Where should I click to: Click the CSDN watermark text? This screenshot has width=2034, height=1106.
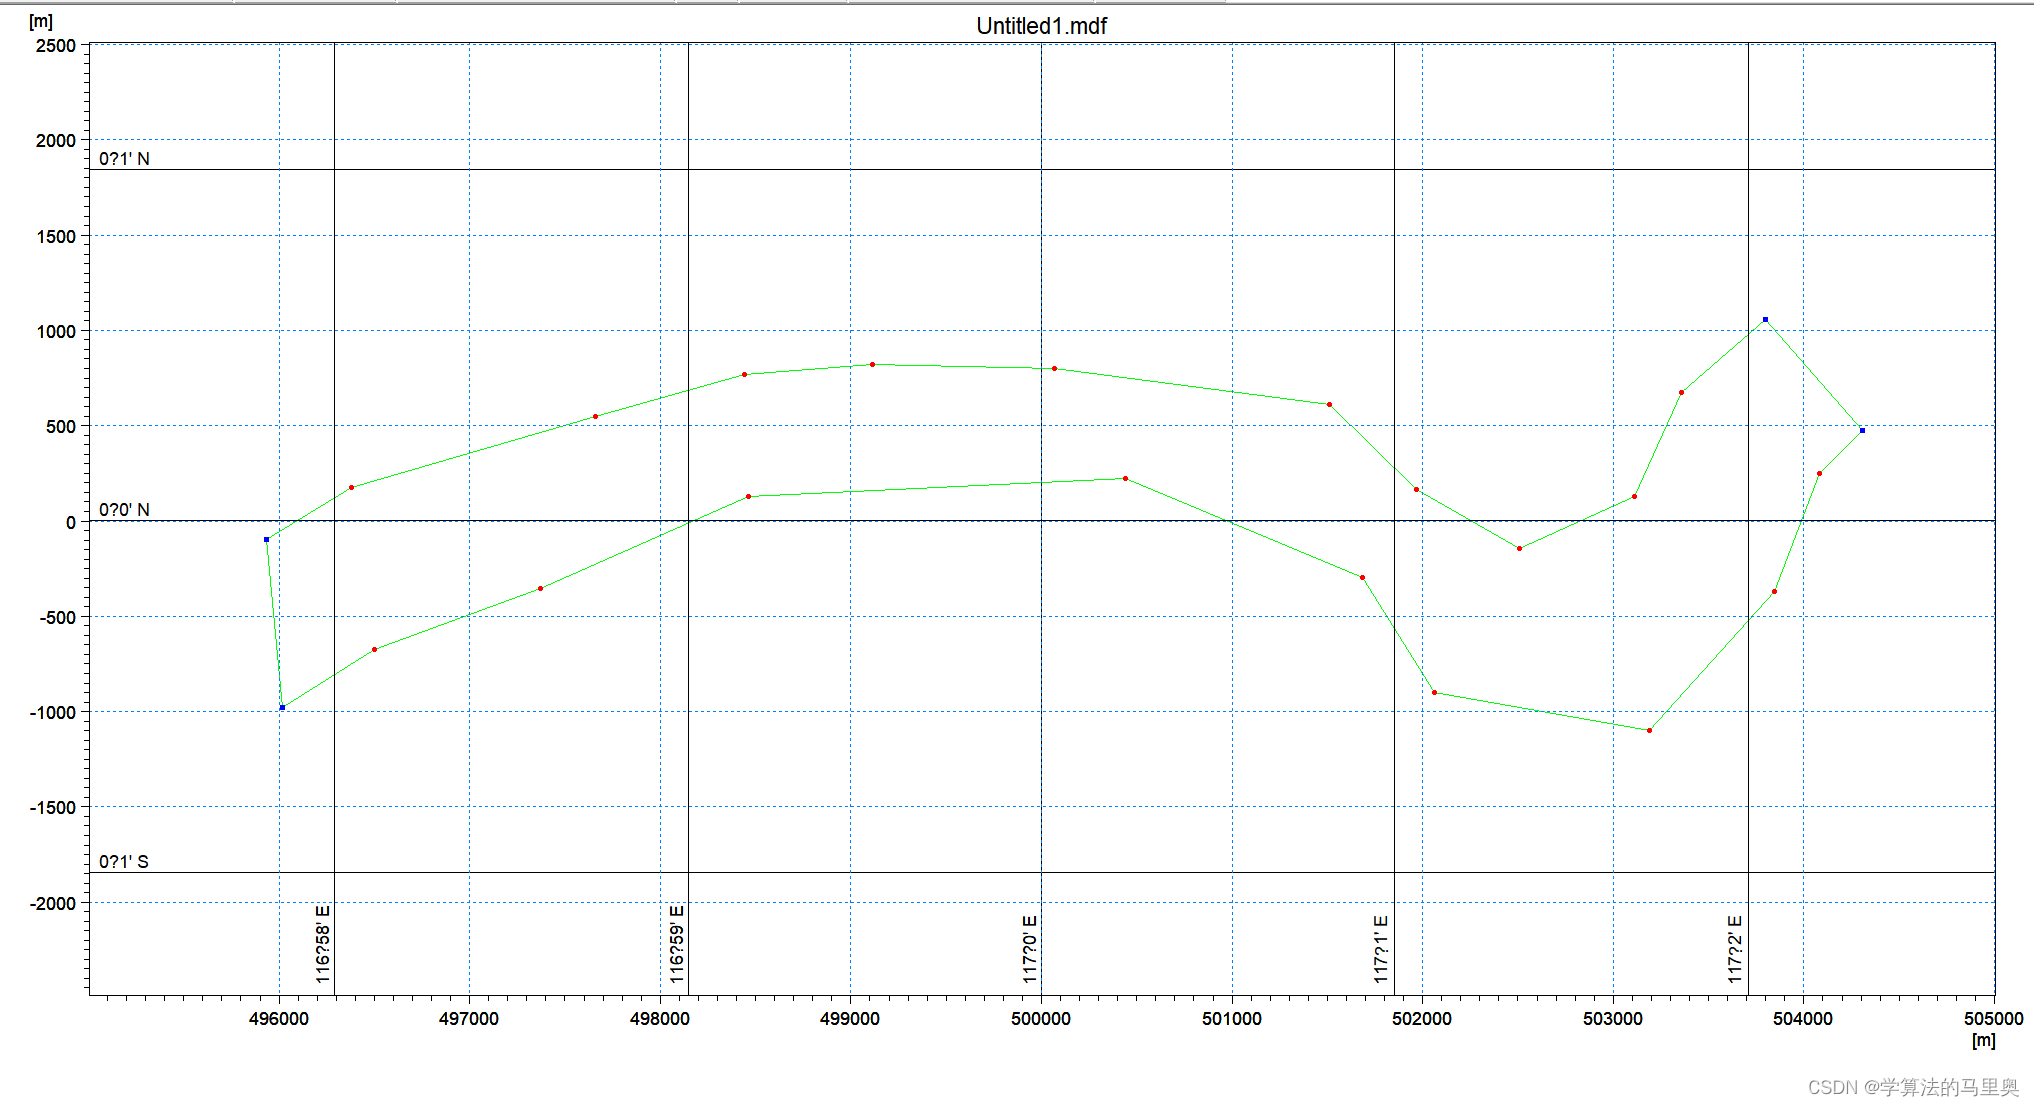coord(1912,1087)
